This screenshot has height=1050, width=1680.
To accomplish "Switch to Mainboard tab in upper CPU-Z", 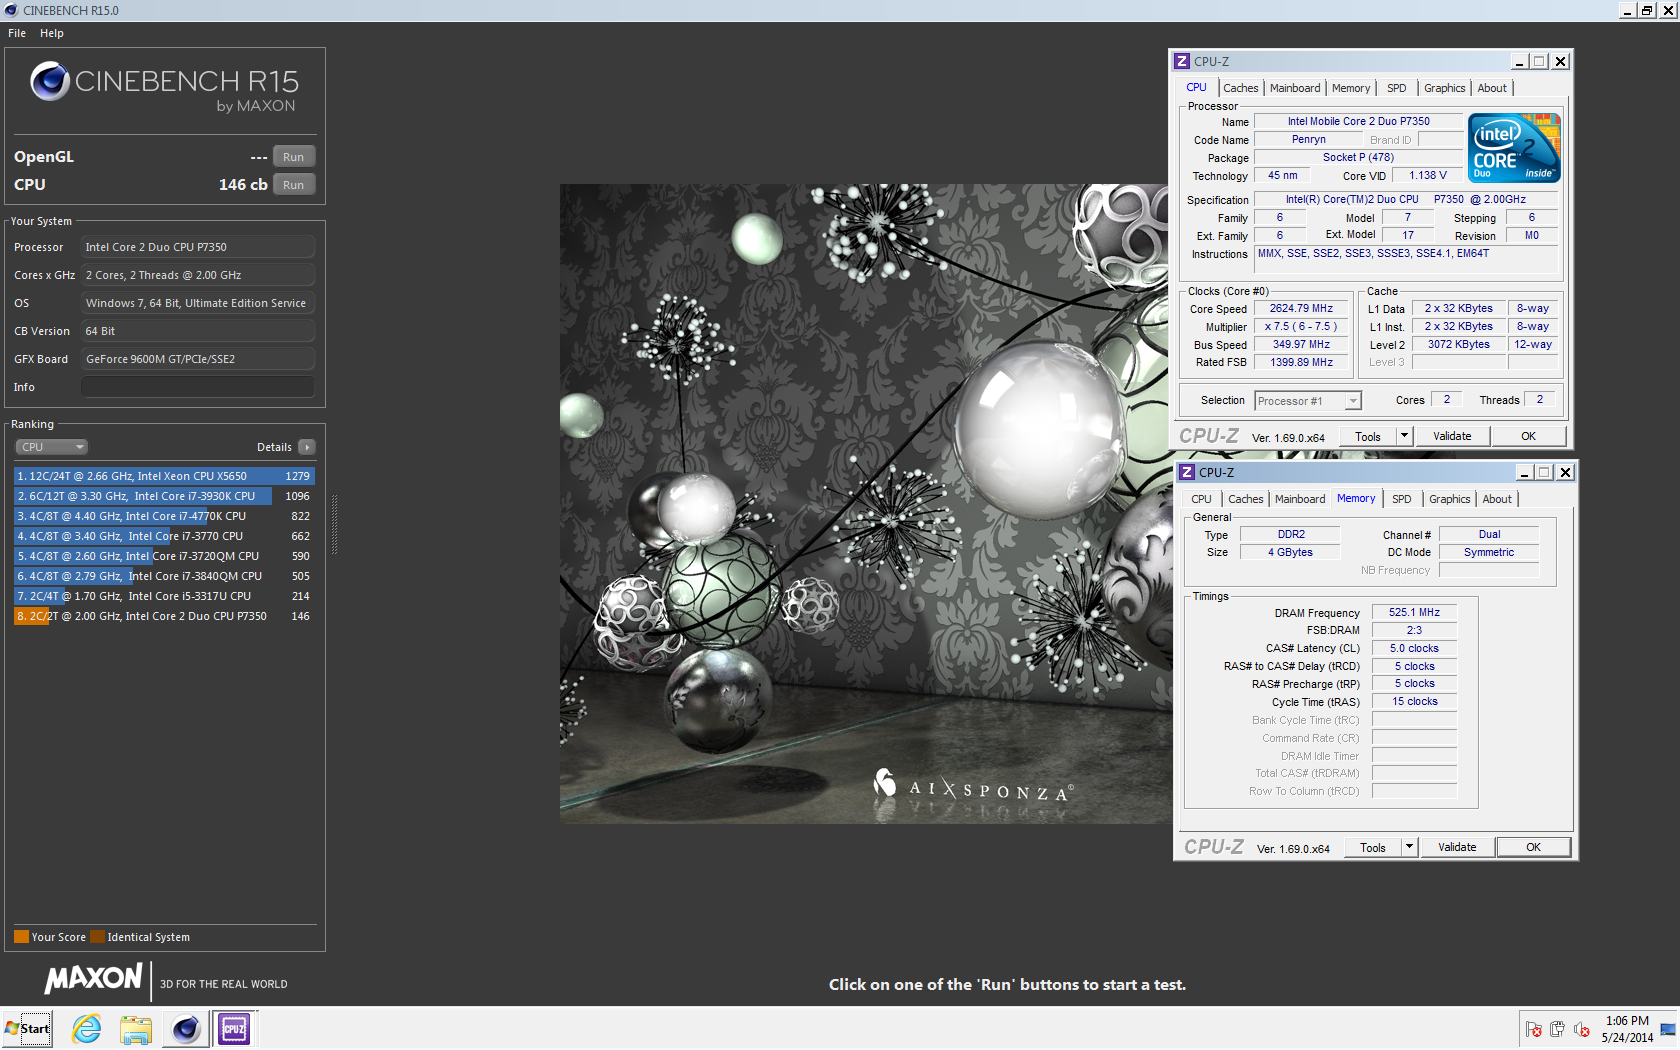I will (1295, 88).
